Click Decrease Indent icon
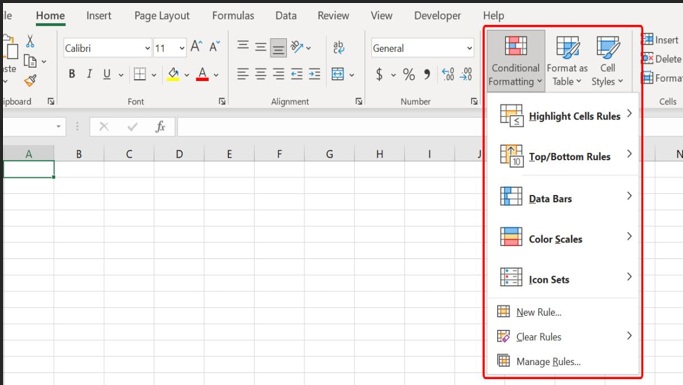This screenshot has height=385, width=683. [x=297, y=74]
